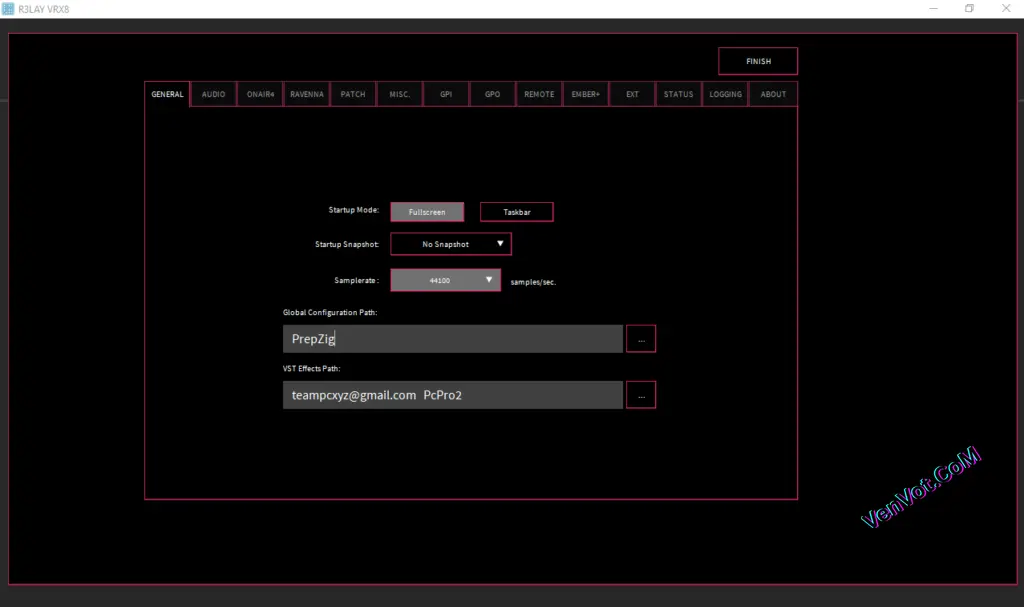1024x607 pixels.
Task: Select the GPI tab
Action: click(x=446, y=94)
